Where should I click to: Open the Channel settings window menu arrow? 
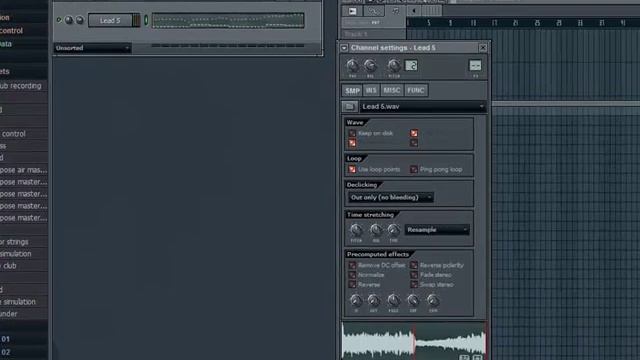coord(344,48)
